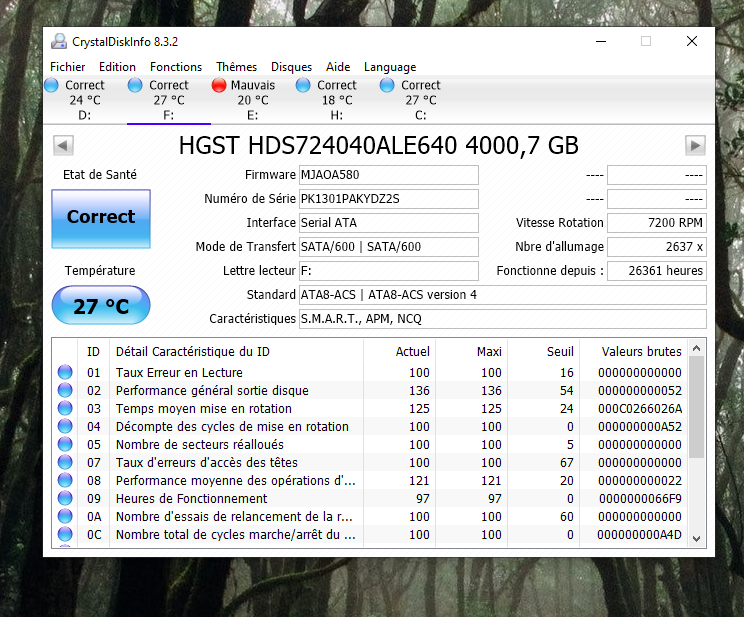
Task: Click status orb for attribute 08
Action: (65, 480)
